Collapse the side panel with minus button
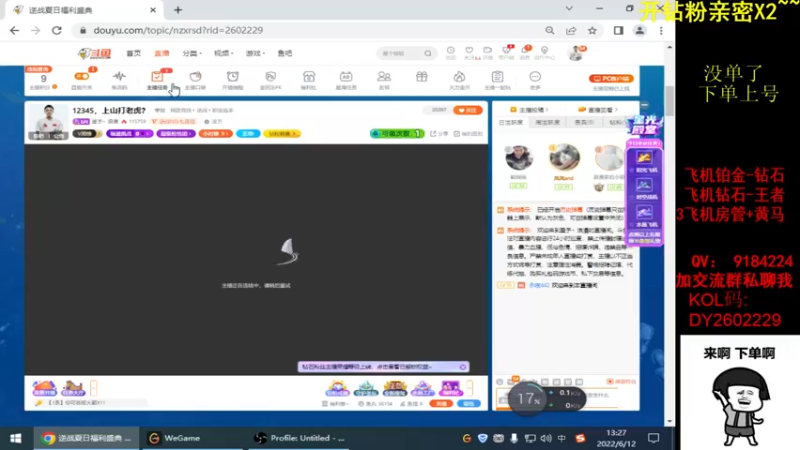 pyautogui.click(x=645, y=105)
